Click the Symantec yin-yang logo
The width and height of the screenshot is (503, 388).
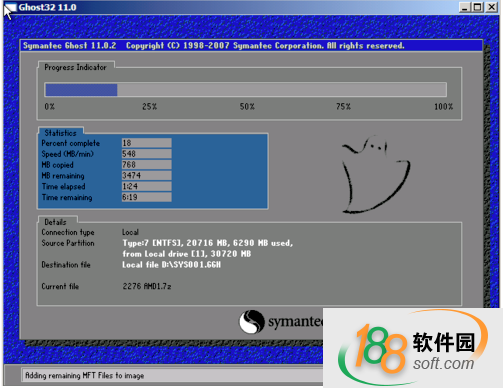[x=252, y=322]
